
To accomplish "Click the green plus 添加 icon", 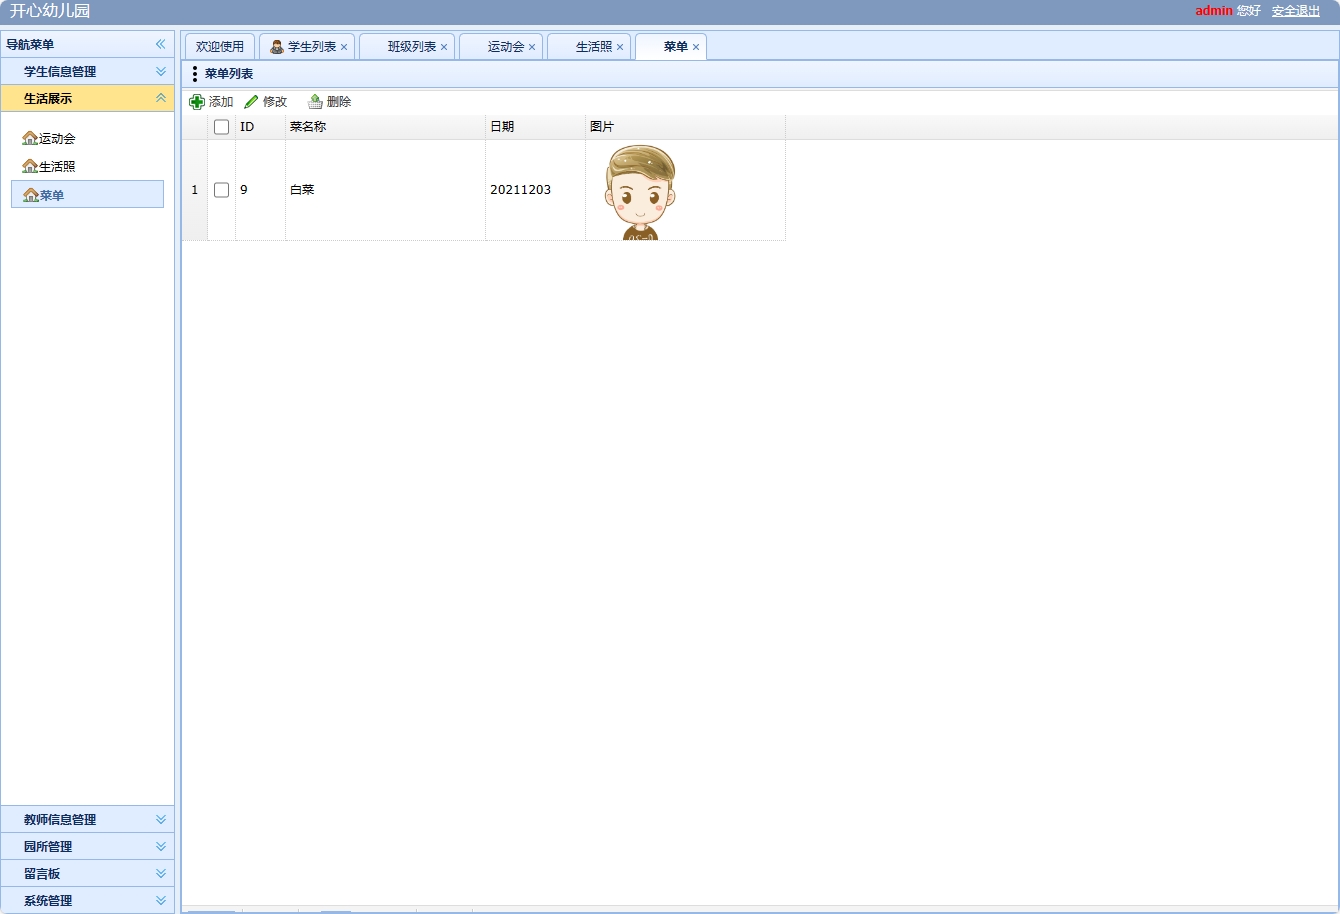I will tap(197, 102).
